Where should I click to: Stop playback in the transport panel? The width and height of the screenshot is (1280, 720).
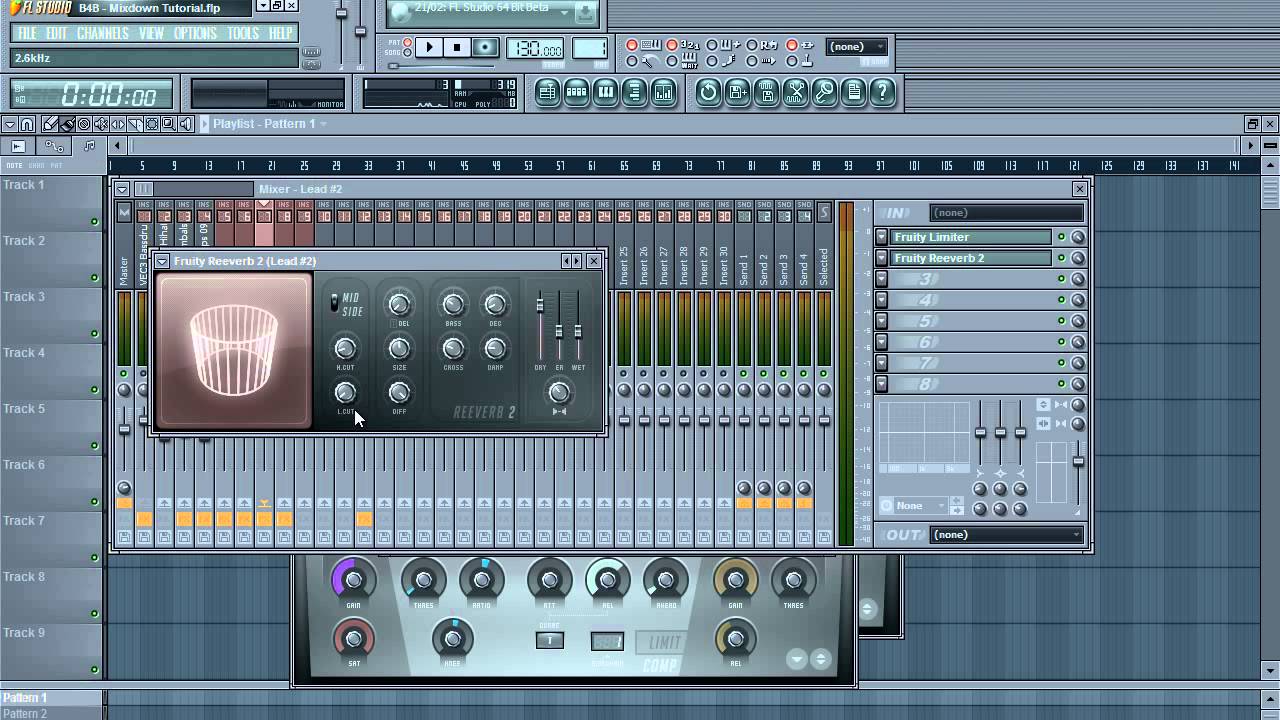click(x=457, y=47)
